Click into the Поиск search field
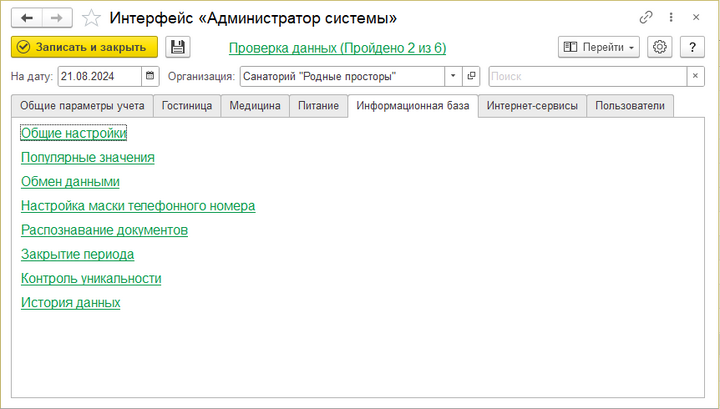720x409 pixels. [x=588, y=76]
